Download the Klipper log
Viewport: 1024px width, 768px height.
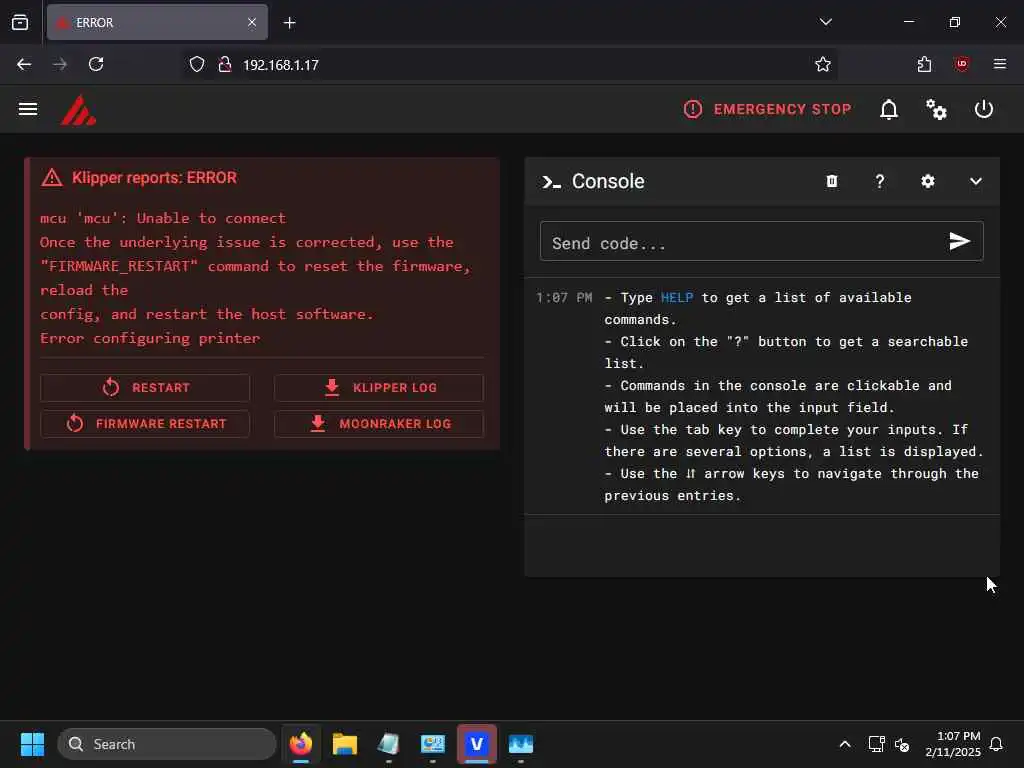[379, 387]
